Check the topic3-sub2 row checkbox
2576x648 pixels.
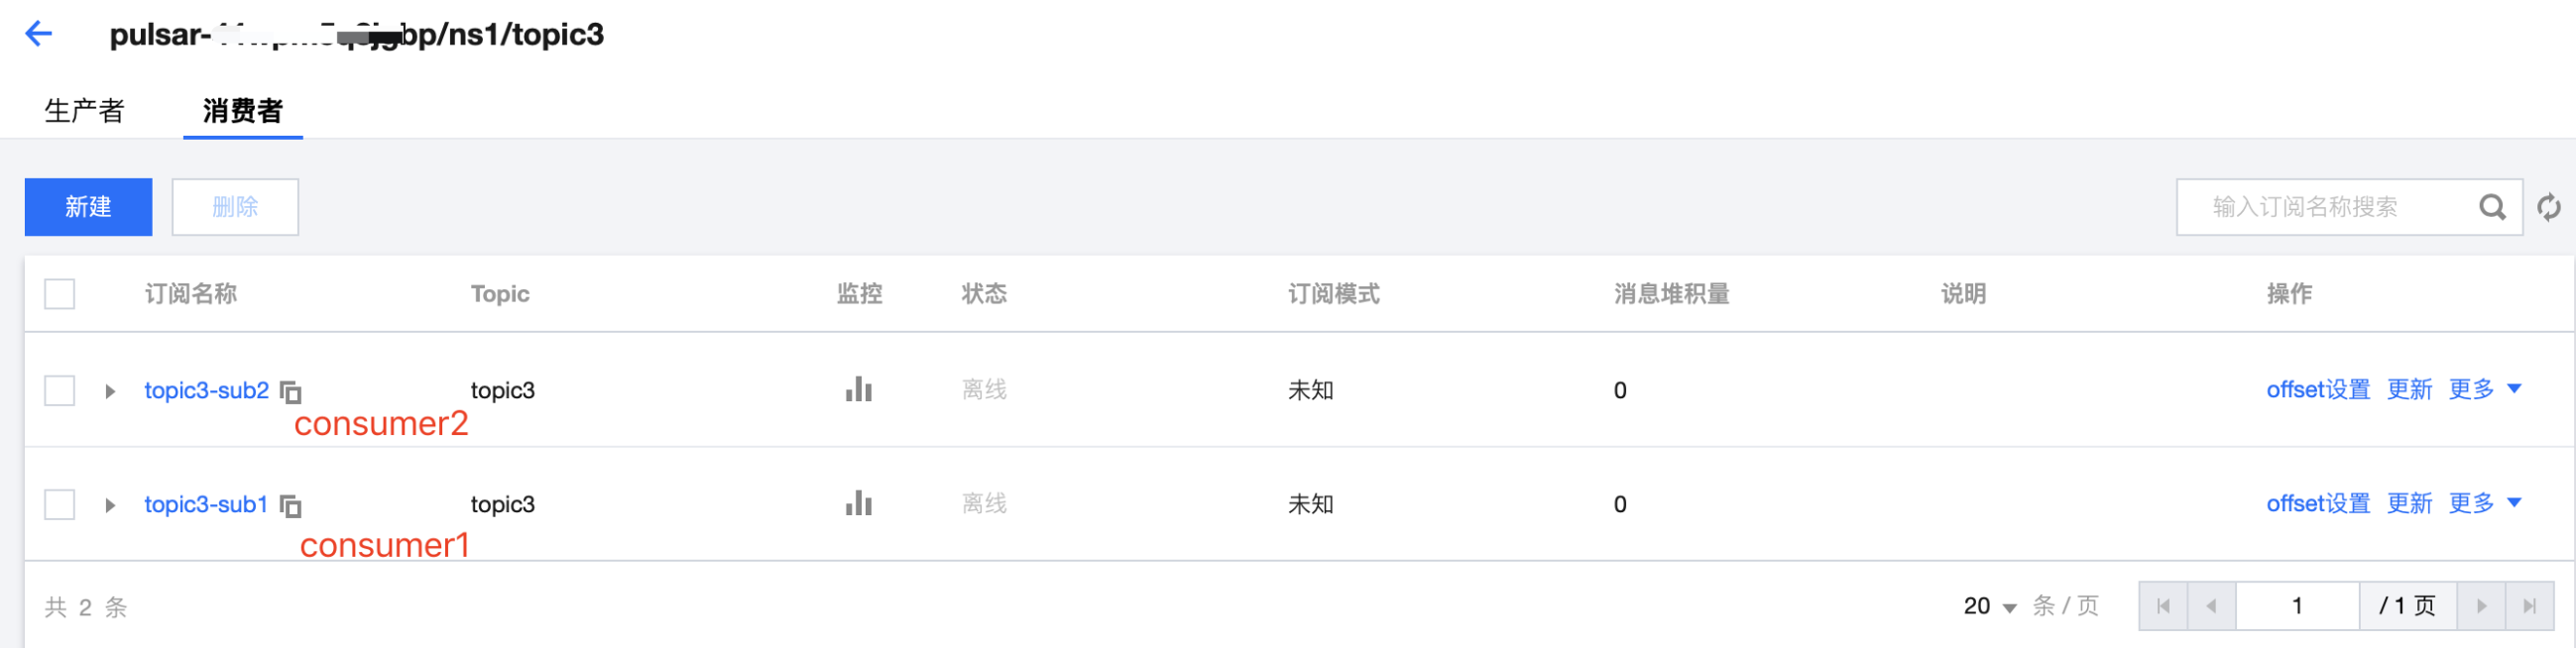point(60,390)
